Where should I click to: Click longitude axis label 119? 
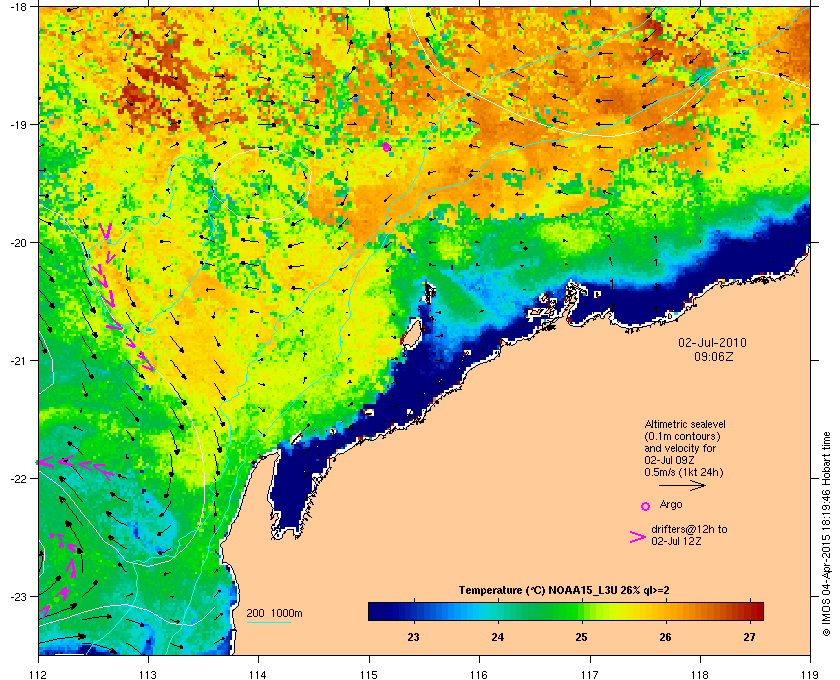pos(809,674)
